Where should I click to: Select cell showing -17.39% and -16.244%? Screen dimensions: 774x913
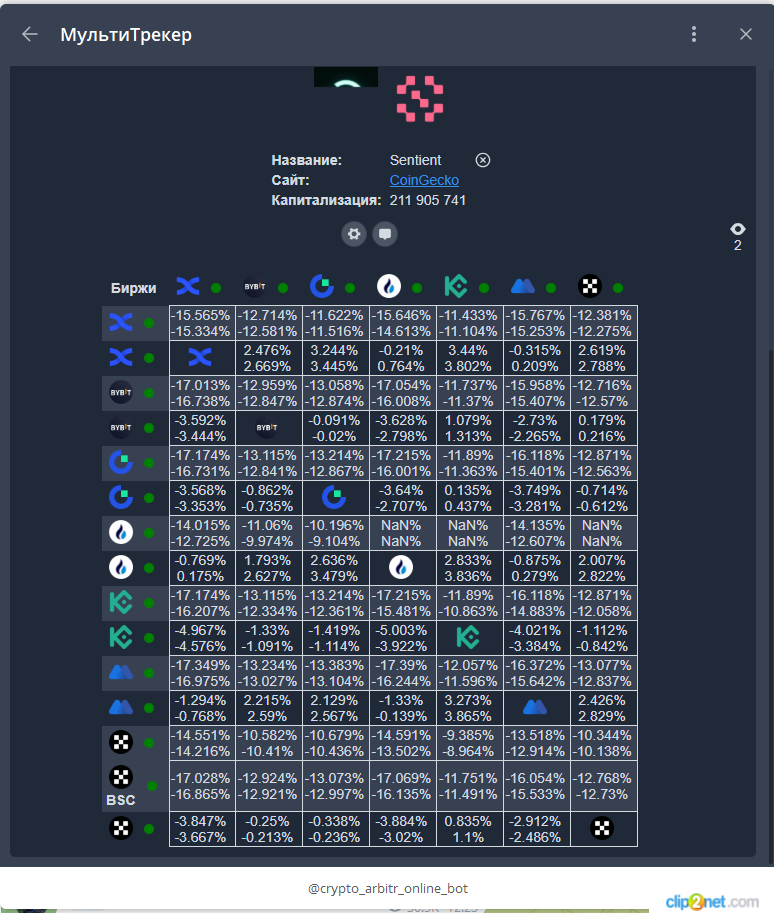402,673
